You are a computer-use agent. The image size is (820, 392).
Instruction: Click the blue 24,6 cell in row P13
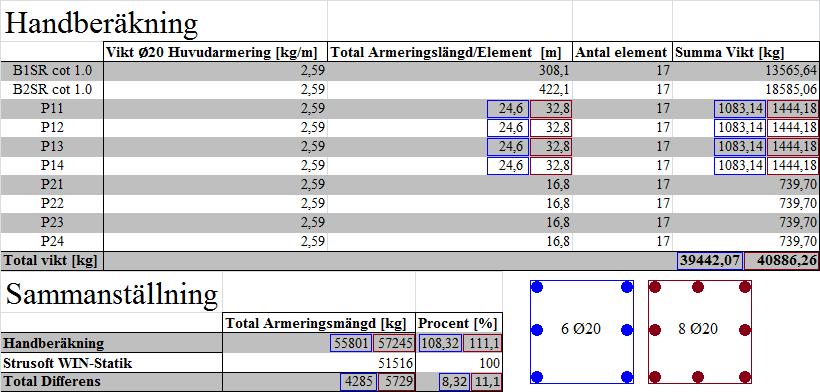tap(508, 147)
